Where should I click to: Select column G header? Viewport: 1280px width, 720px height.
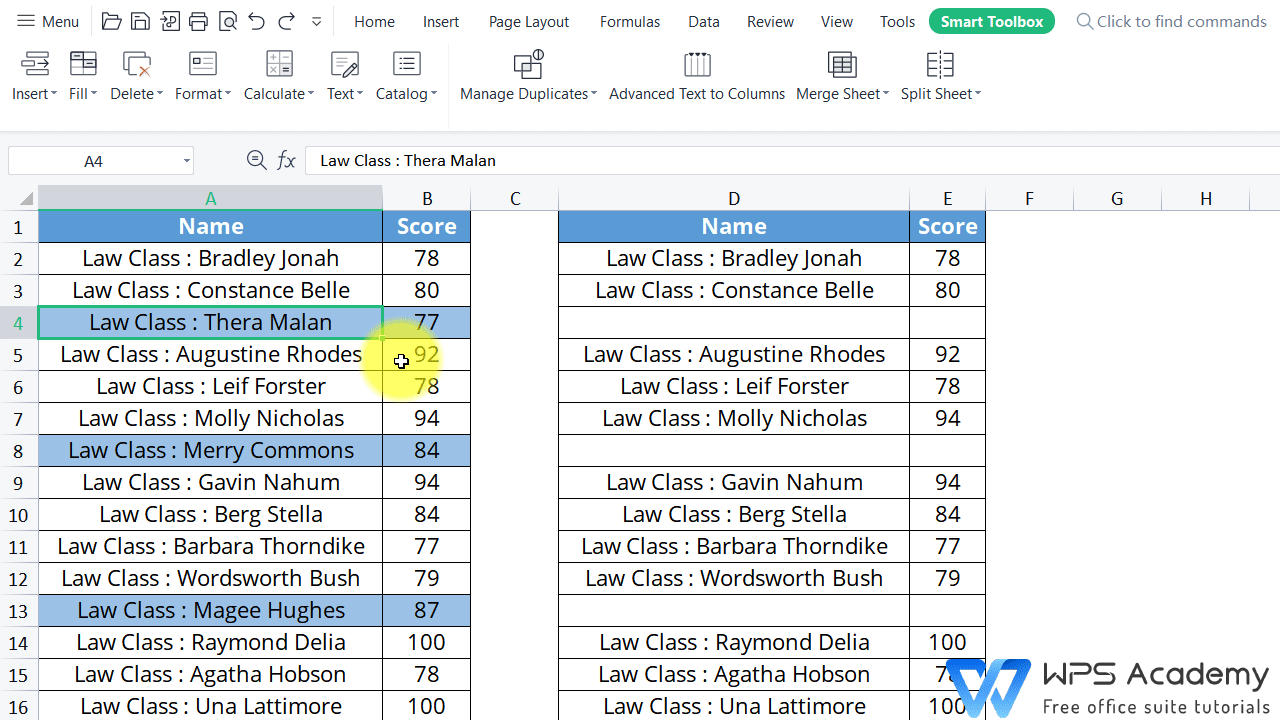click(1117, 198)
